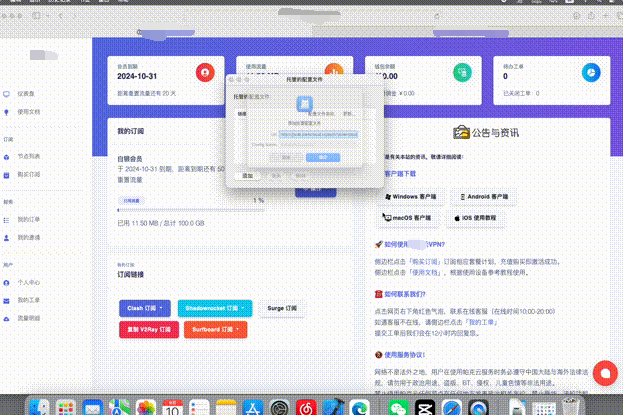The width and height of the screenshot is (623, 415).
Task: Click the blue pending tickets icon
Action: click(x=590, y=73)
